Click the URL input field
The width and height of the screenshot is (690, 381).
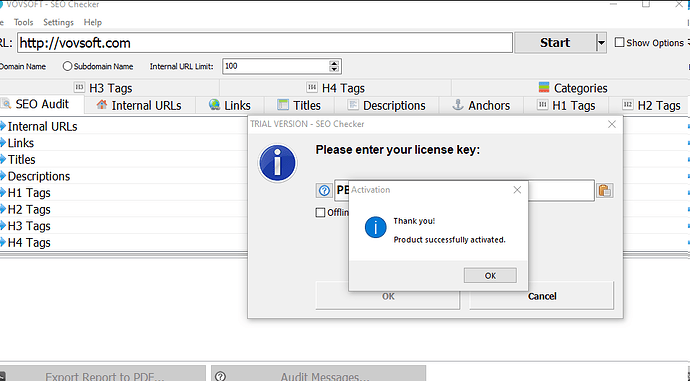(x=265, y=43)
